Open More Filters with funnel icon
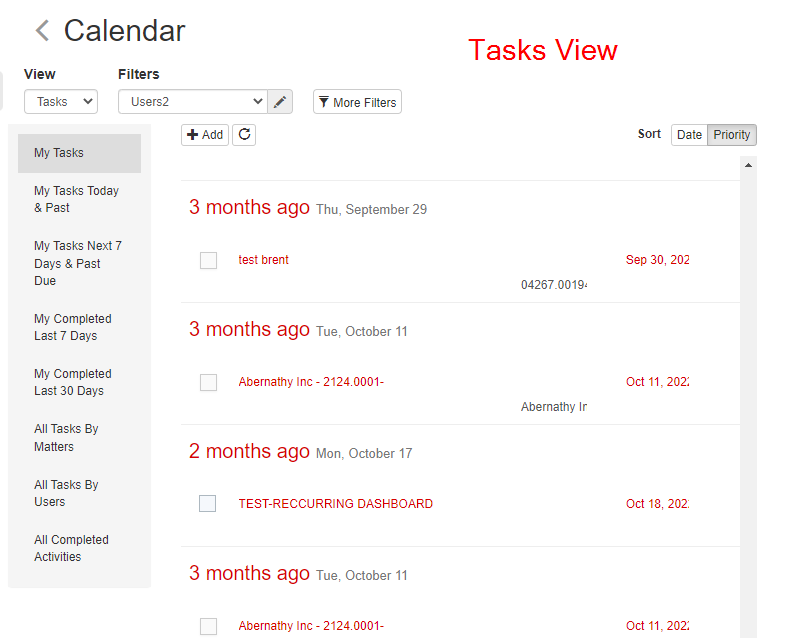Viewport: 808px width, 638px height. pos(357,102)
